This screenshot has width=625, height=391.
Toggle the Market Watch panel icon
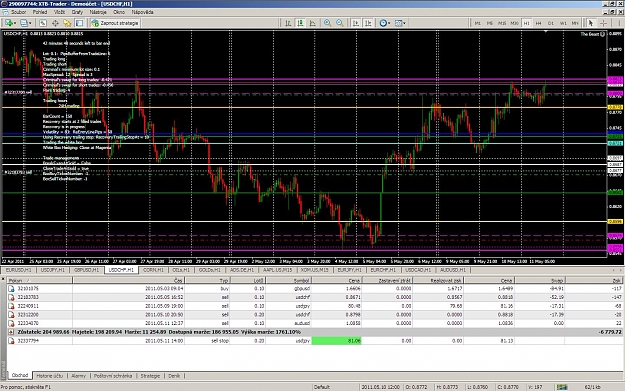[43, 23]
